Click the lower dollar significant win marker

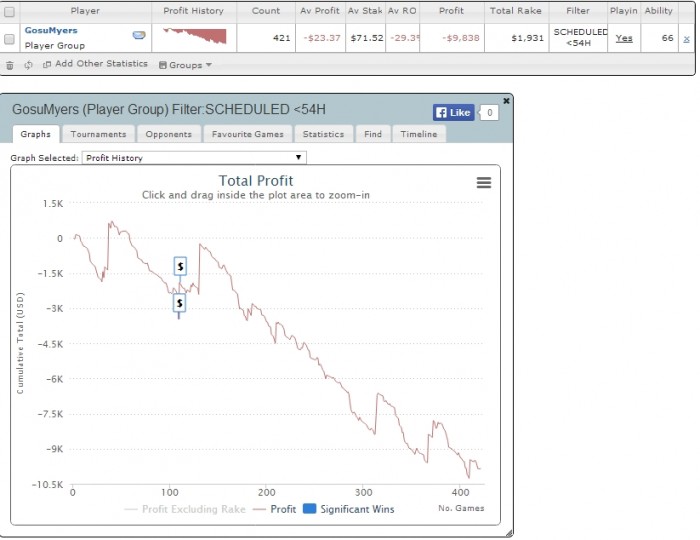[179, 303]
